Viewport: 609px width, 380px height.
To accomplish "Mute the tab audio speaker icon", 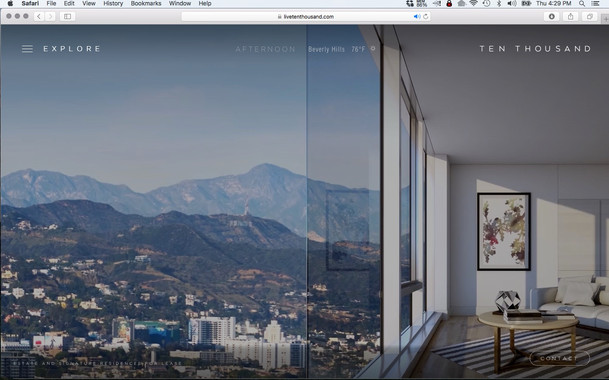I will tap(417, 17).
